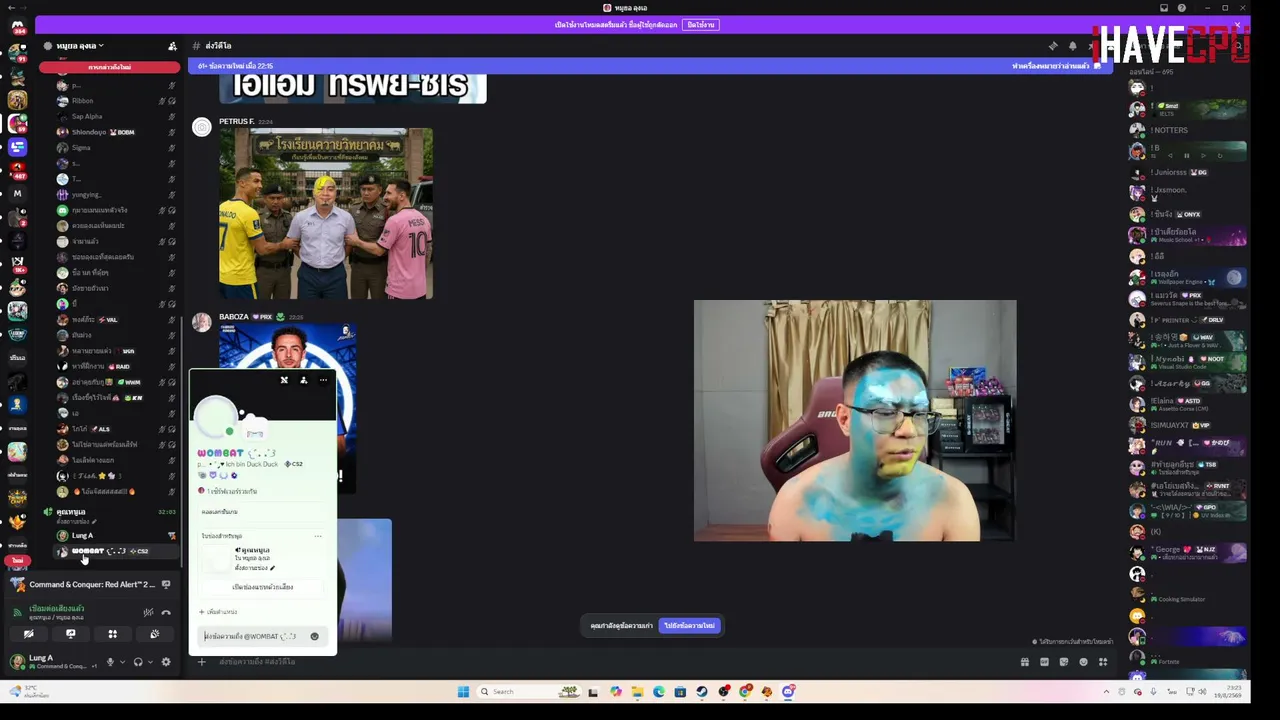The width and height of the screenshot is (1280, 720).
Task: Edit the voice channel status pencil
Action: pos(94,522)
